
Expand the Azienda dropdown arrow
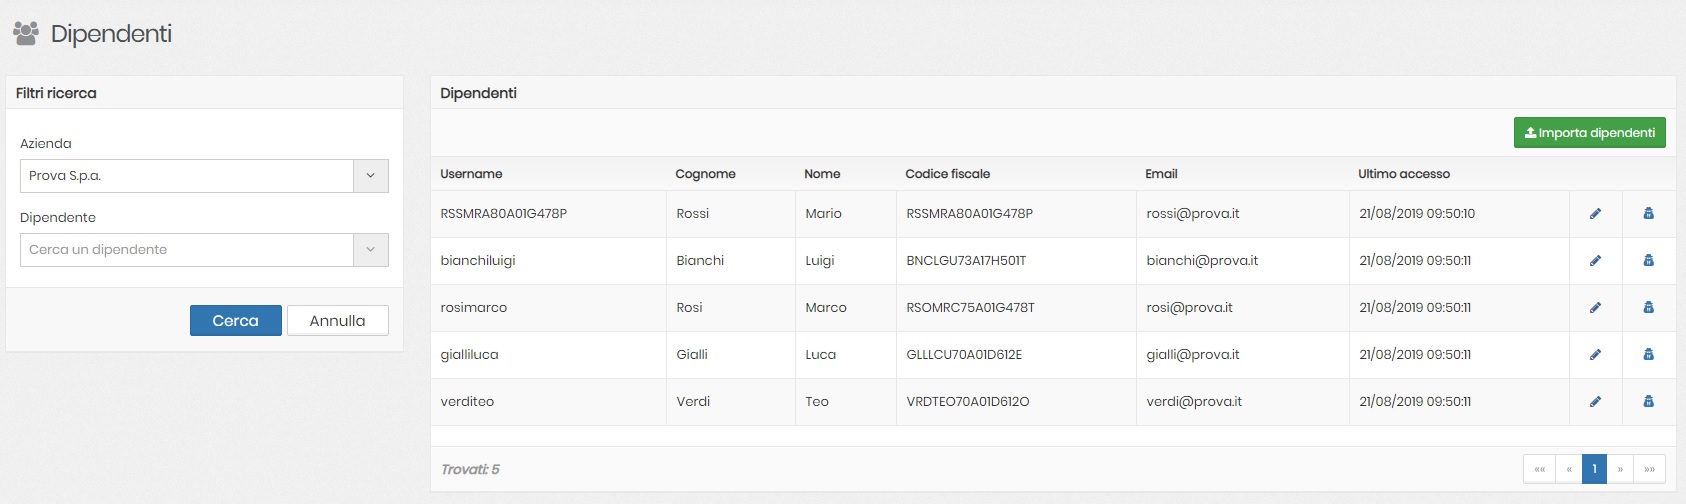click(370, 176)
